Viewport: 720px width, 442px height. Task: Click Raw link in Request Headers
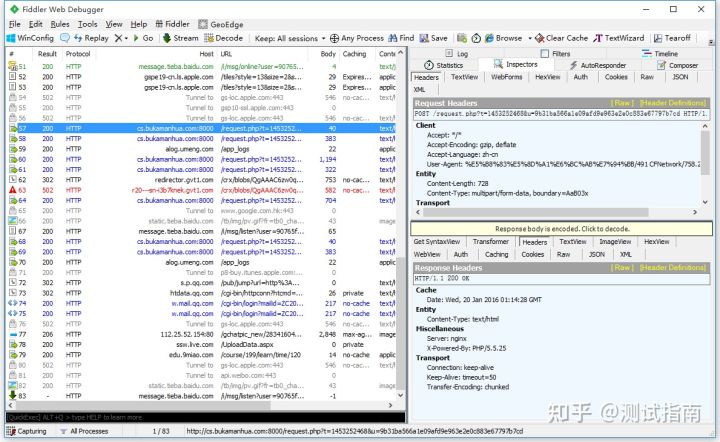[622, 103]
